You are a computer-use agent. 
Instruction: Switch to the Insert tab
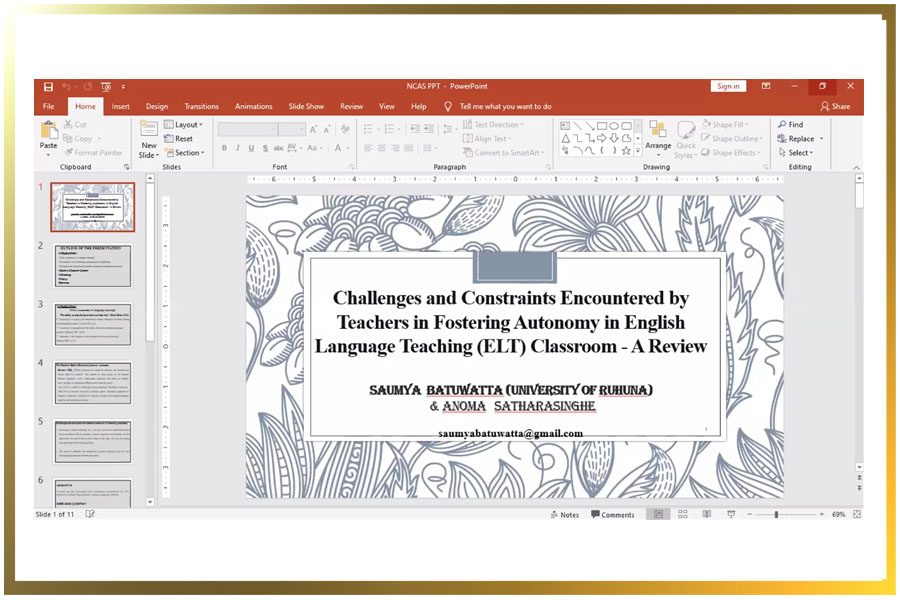[121, 106]
